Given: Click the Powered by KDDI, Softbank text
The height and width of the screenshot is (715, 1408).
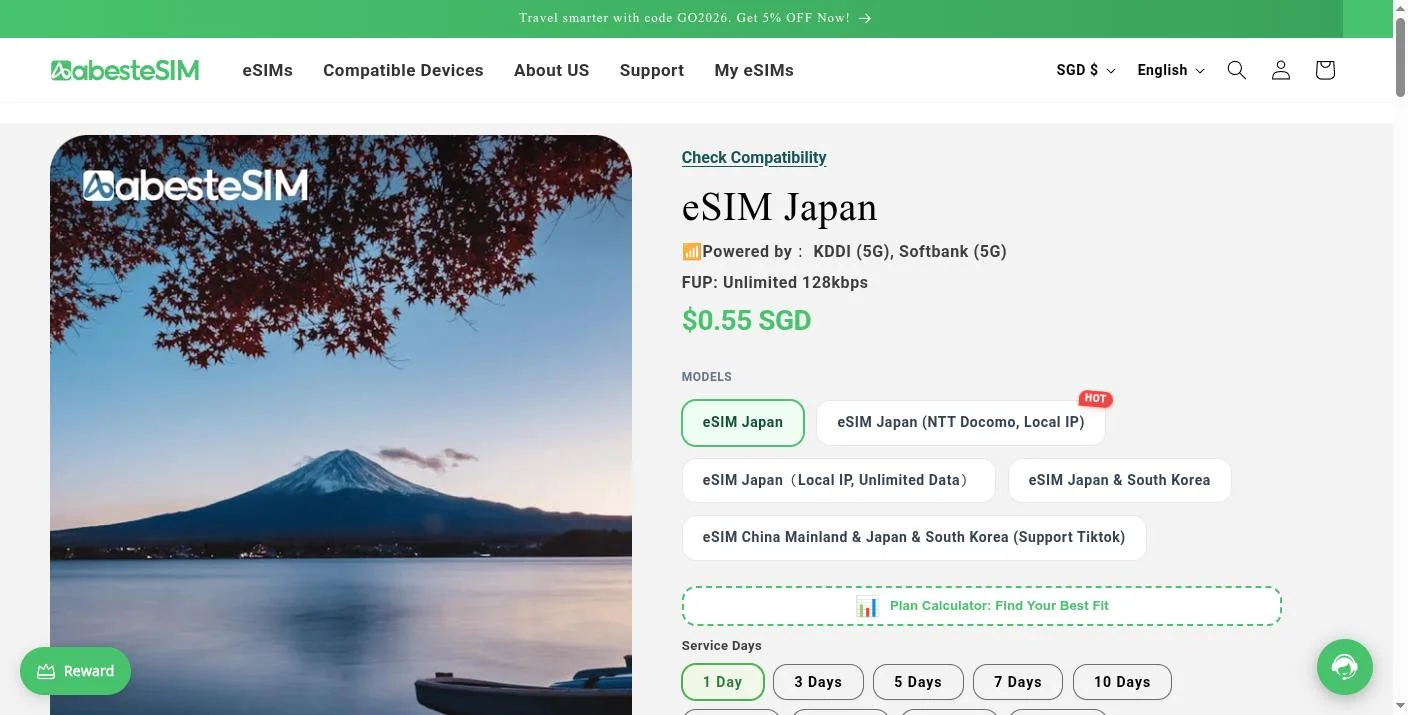Looking at the screenshot, I should (844, 252).
